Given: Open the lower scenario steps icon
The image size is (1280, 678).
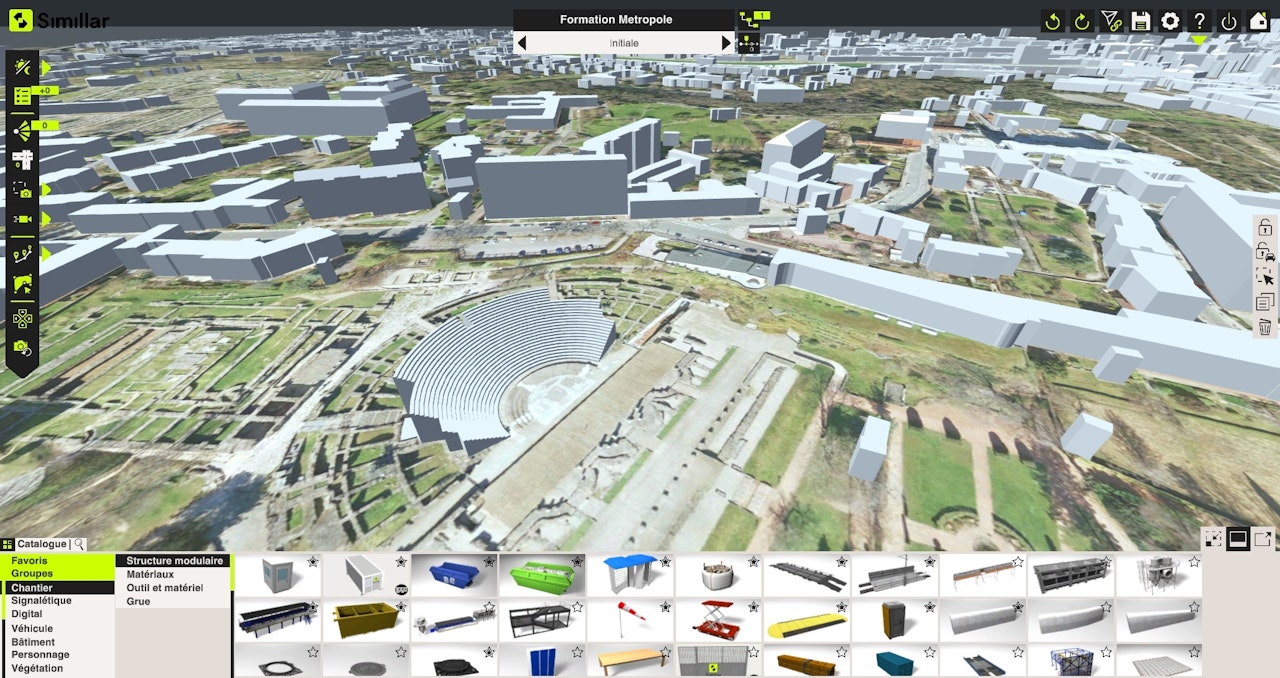Looking at the screenshot, I should (x=749, y=43).
